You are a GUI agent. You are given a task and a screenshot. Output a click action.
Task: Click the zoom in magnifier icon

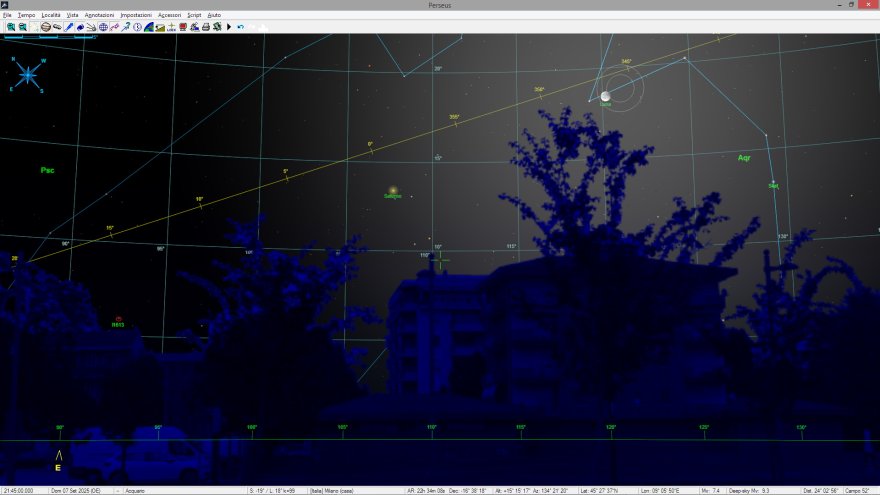(x=11, y=27)
